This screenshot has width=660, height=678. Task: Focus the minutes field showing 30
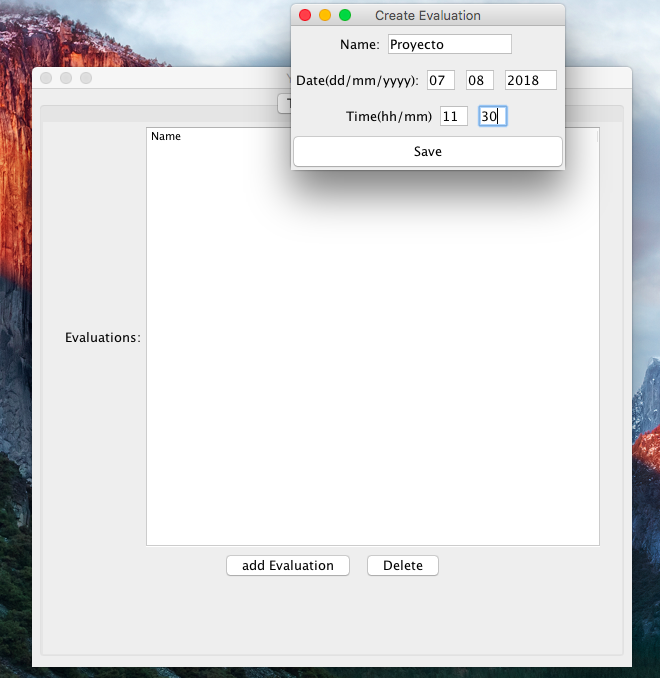point(492,116)
